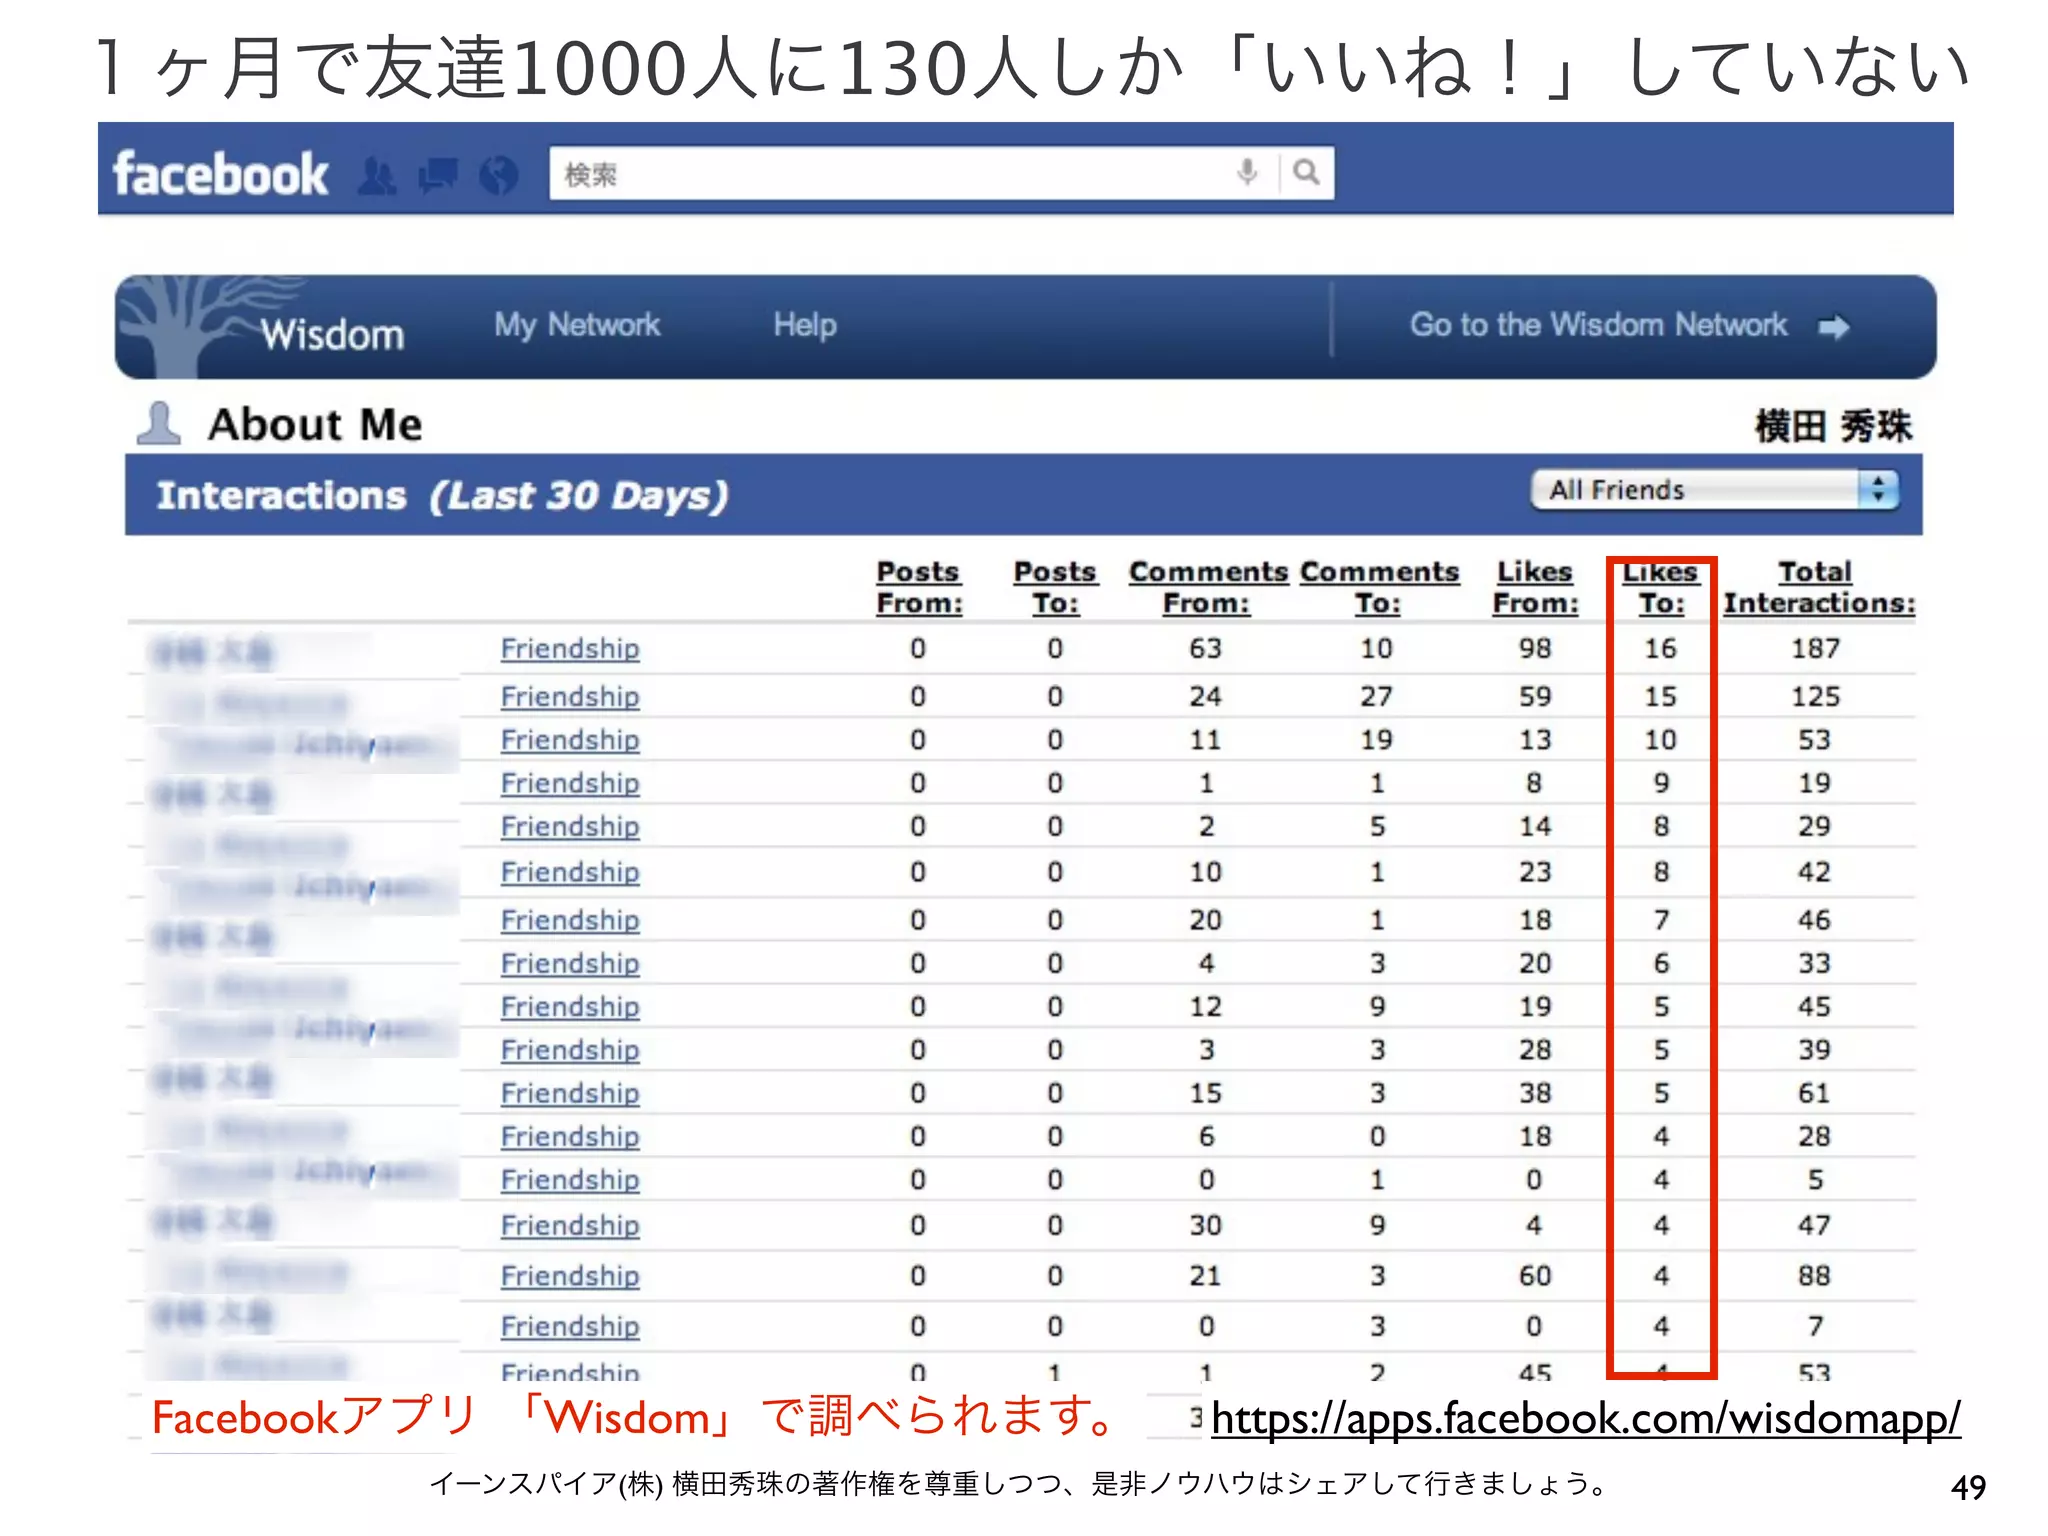Click the 横田 秀珠 name text

pos(1833,426)
